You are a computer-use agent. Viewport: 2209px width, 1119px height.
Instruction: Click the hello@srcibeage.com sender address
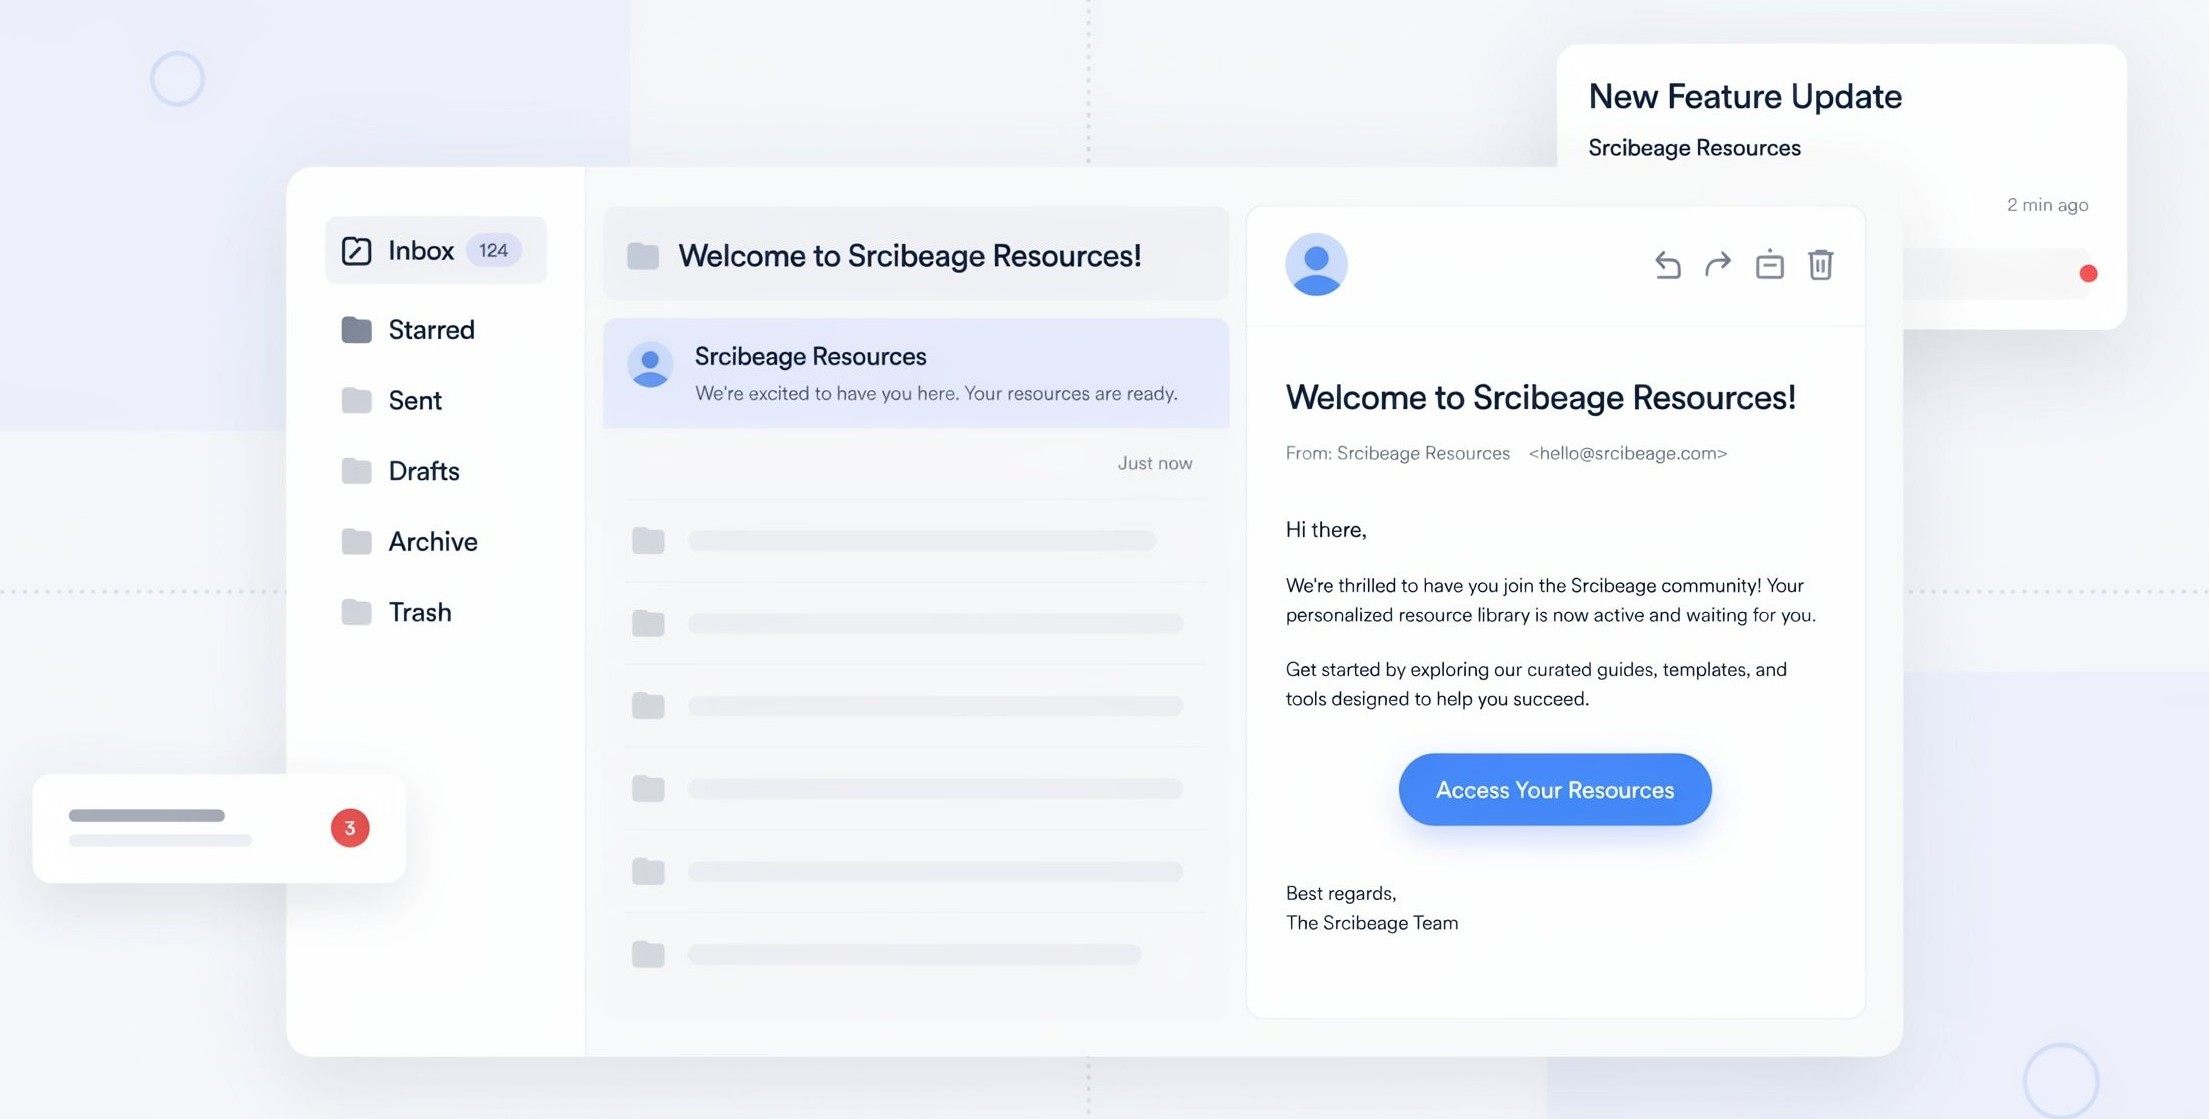pyautogui.click(x=1628, y=453)
